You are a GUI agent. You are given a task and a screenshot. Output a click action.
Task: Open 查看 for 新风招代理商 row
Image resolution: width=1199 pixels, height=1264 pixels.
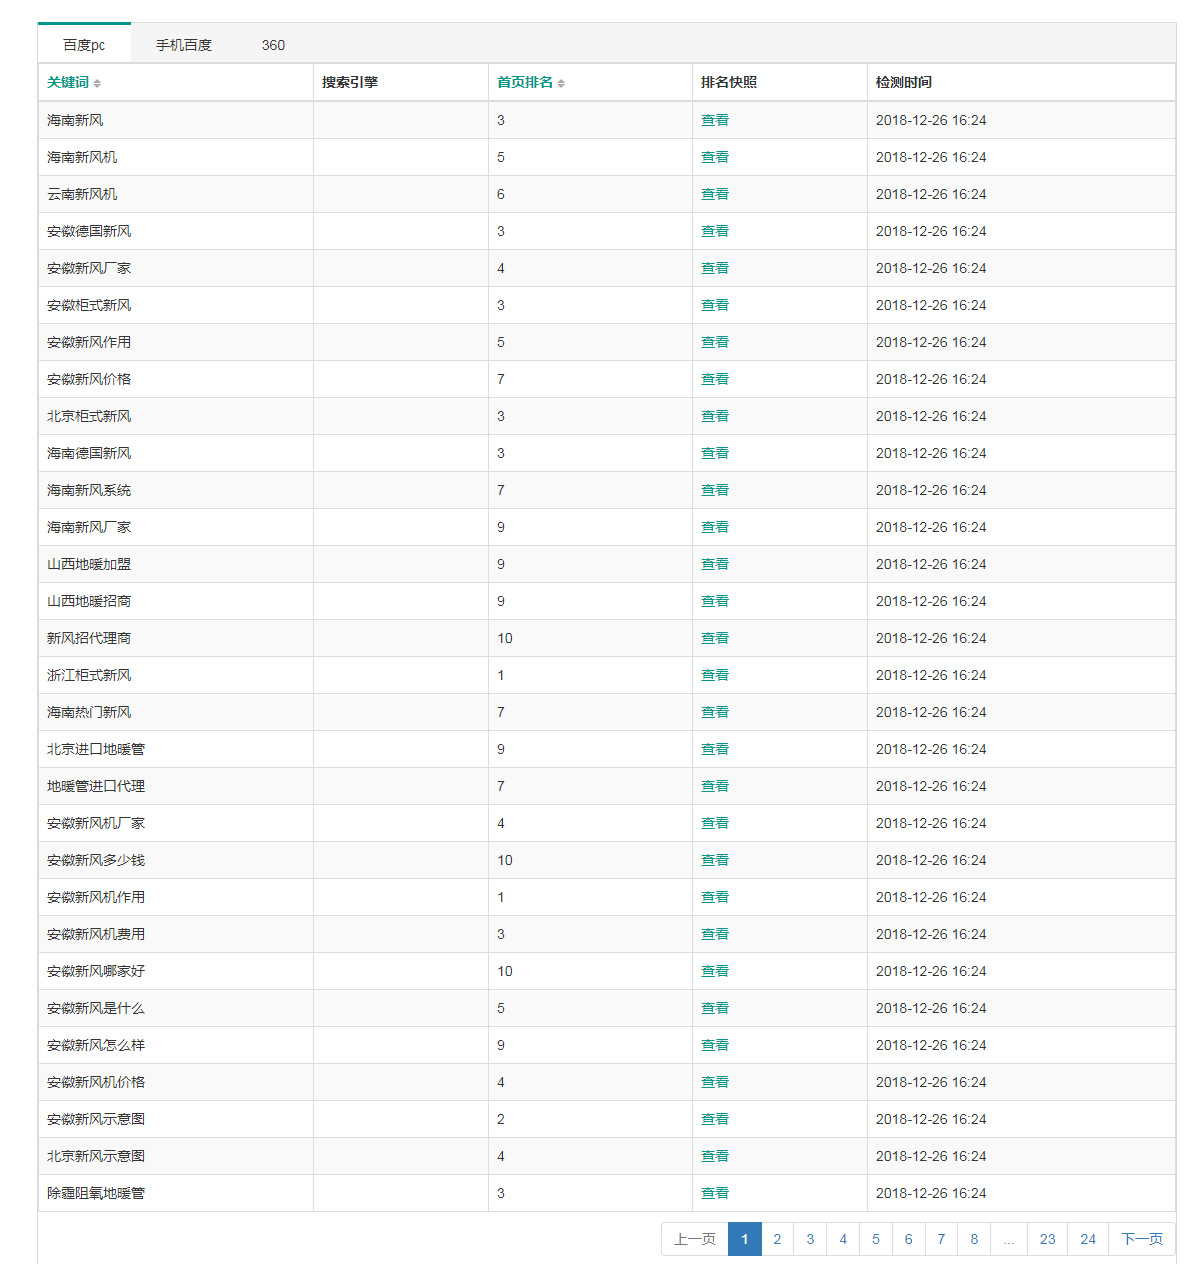click(714, 638)
